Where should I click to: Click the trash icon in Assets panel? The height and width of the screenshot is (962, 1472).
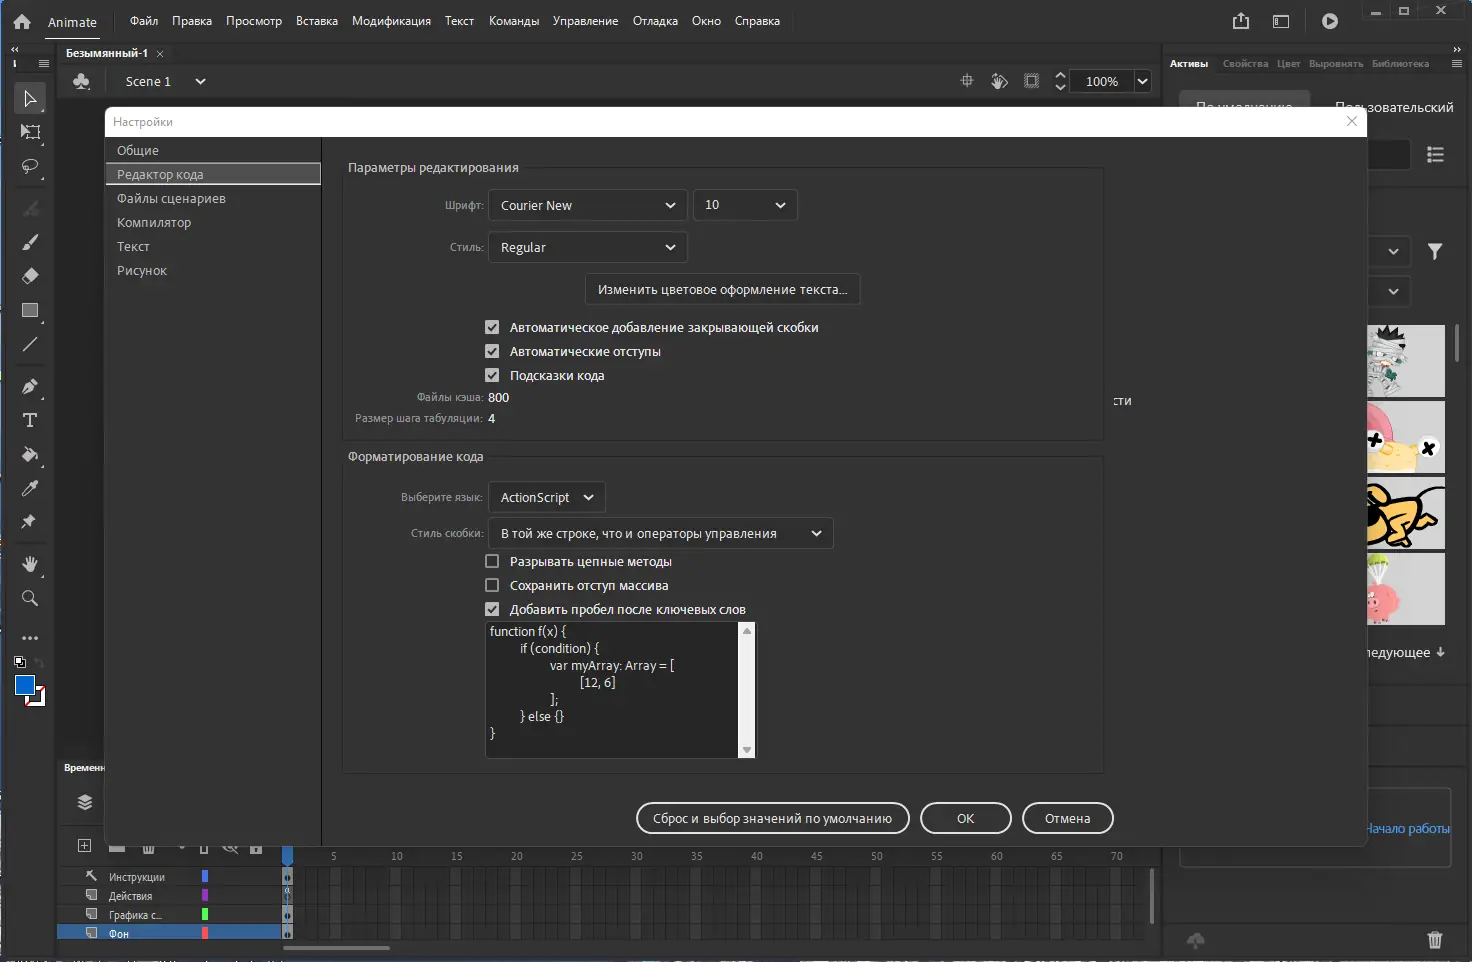click(x=1435, y=939)
